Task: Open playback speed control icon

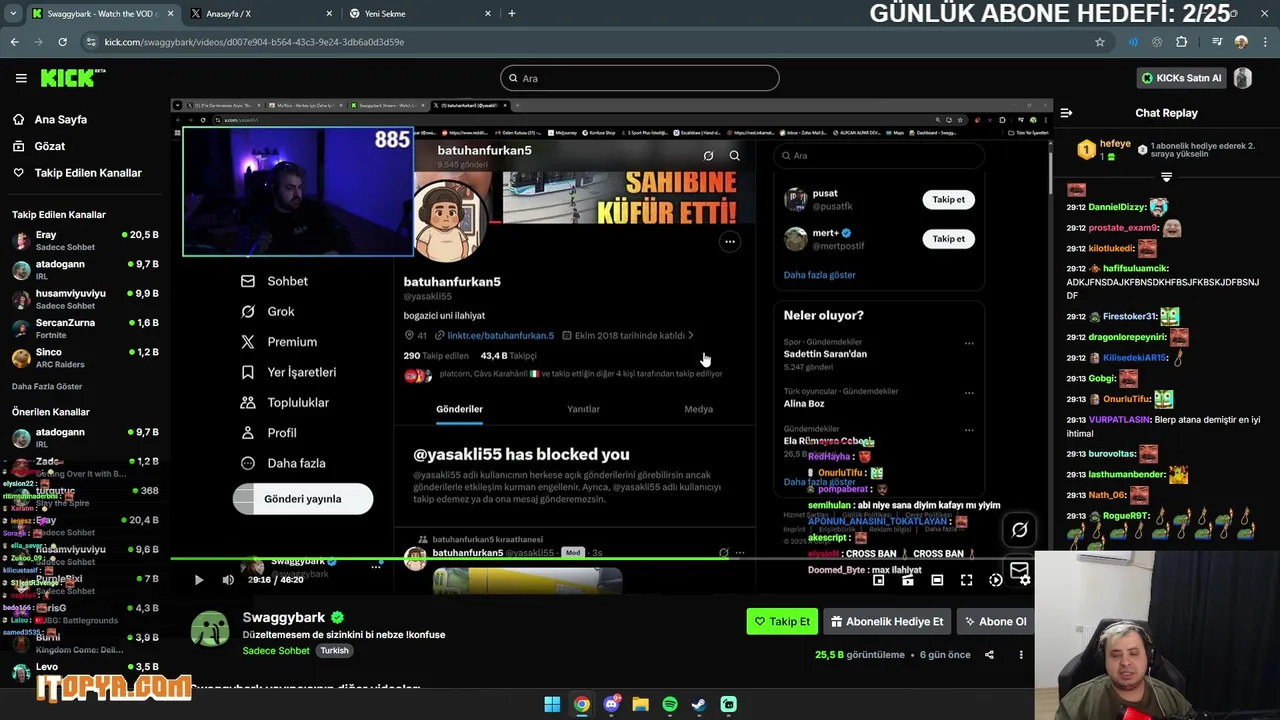Action: pos(996,580)
